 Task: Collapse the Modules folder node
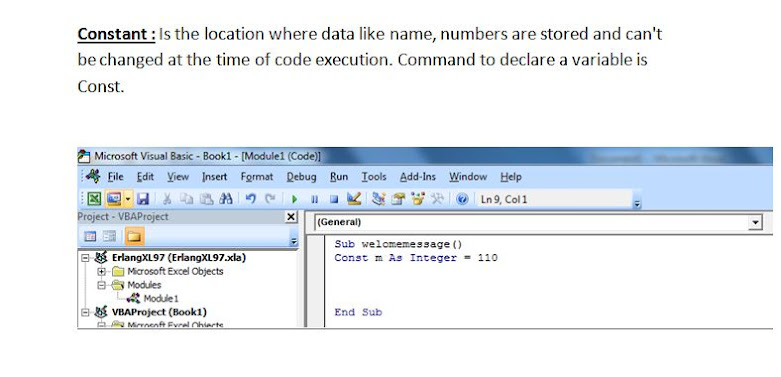tap(102, 285)
